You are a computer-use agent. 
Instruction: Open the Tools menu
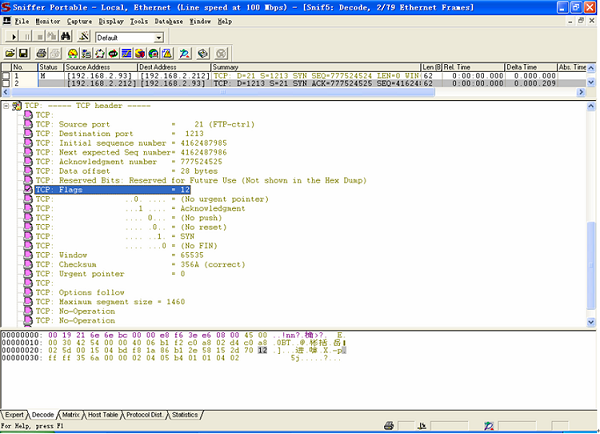(138, 20)
